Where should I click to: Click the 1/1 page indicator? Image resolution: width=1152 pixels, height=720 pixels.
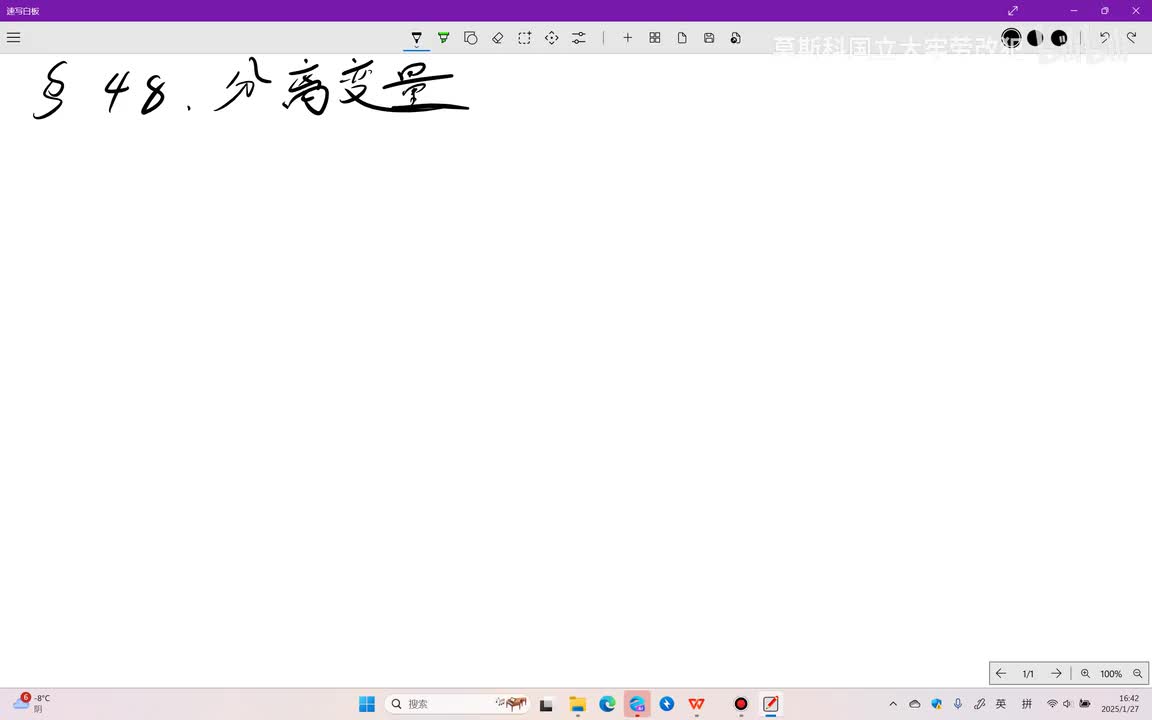click(1028, 674)
